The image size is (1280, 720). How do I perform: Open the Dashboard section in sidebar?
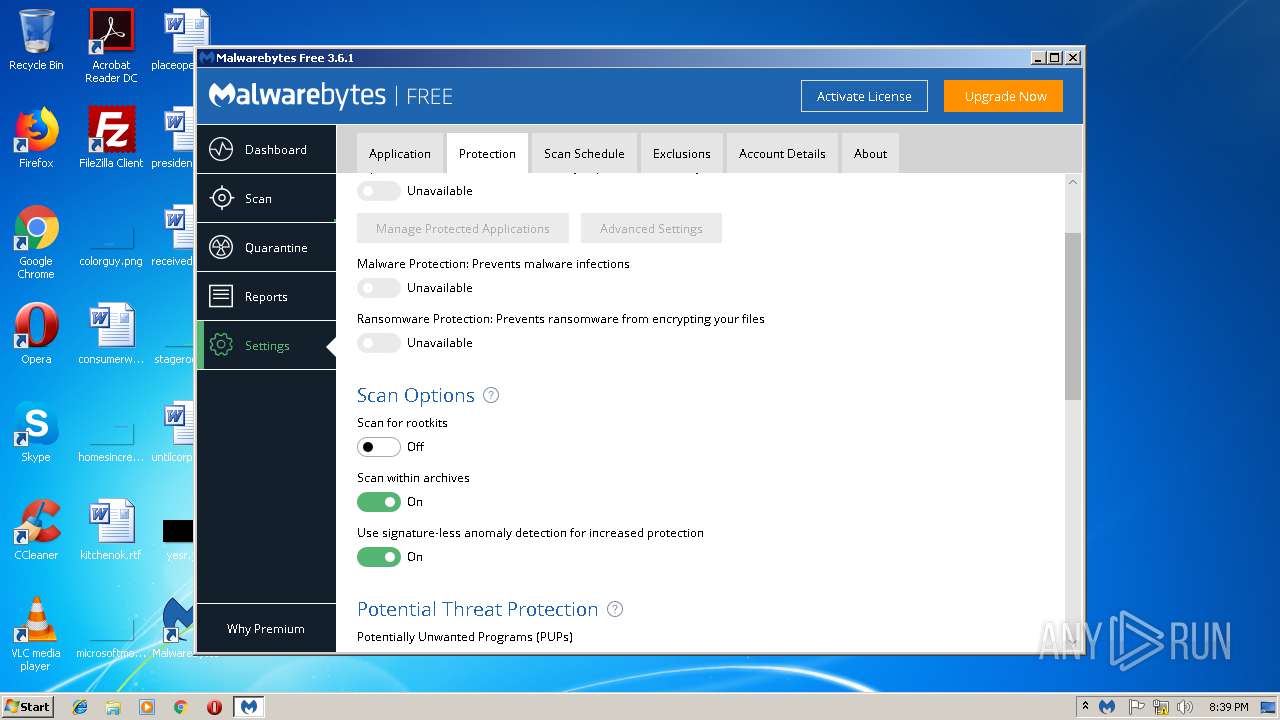coord(266,149)
